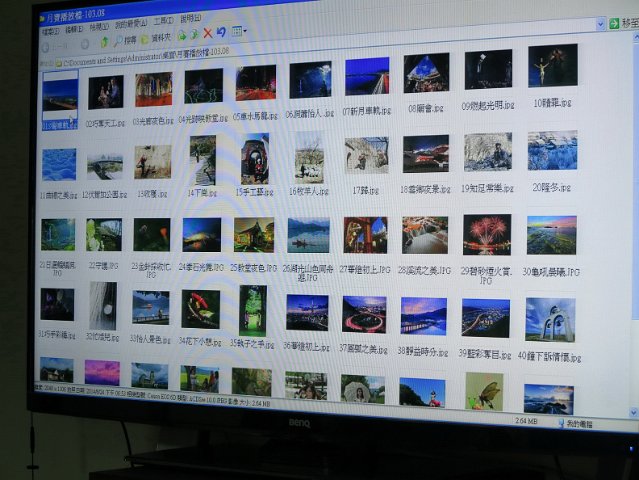This screenshot has width=639, height=480.
Task: Click the 25教堂夜色.JPG file name
Action: (x=253, y=268)
